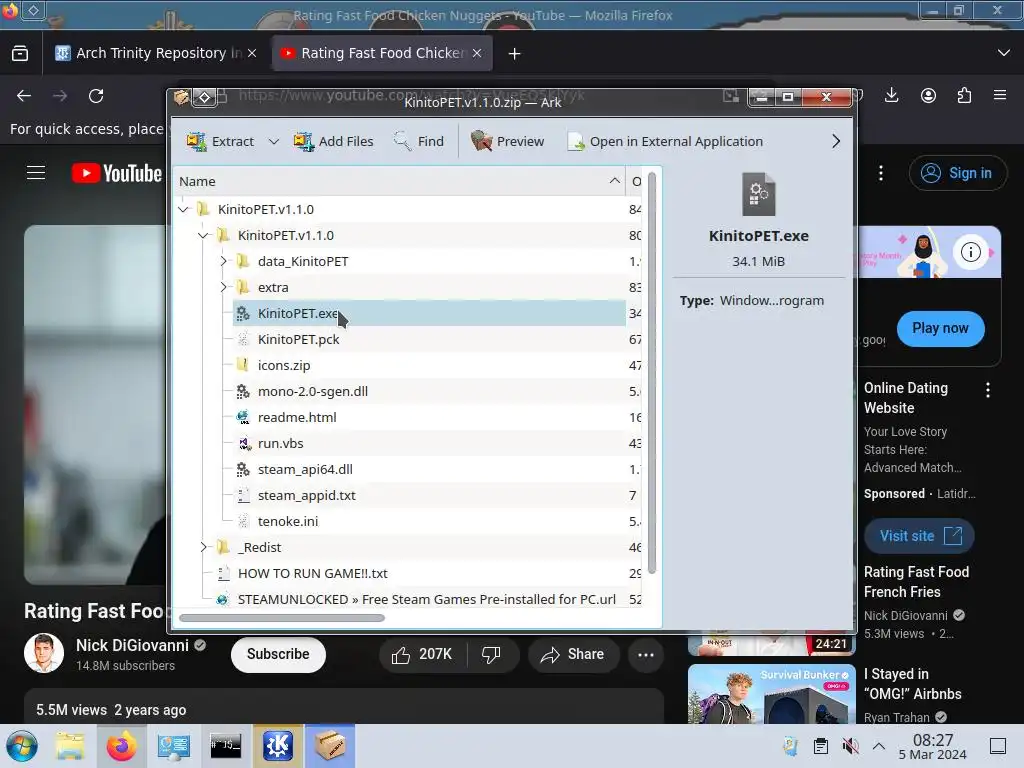Click Share on YouTube video
Image resolution: width=1024 pixels, height=768 pixels.
[x=571, y=654]
